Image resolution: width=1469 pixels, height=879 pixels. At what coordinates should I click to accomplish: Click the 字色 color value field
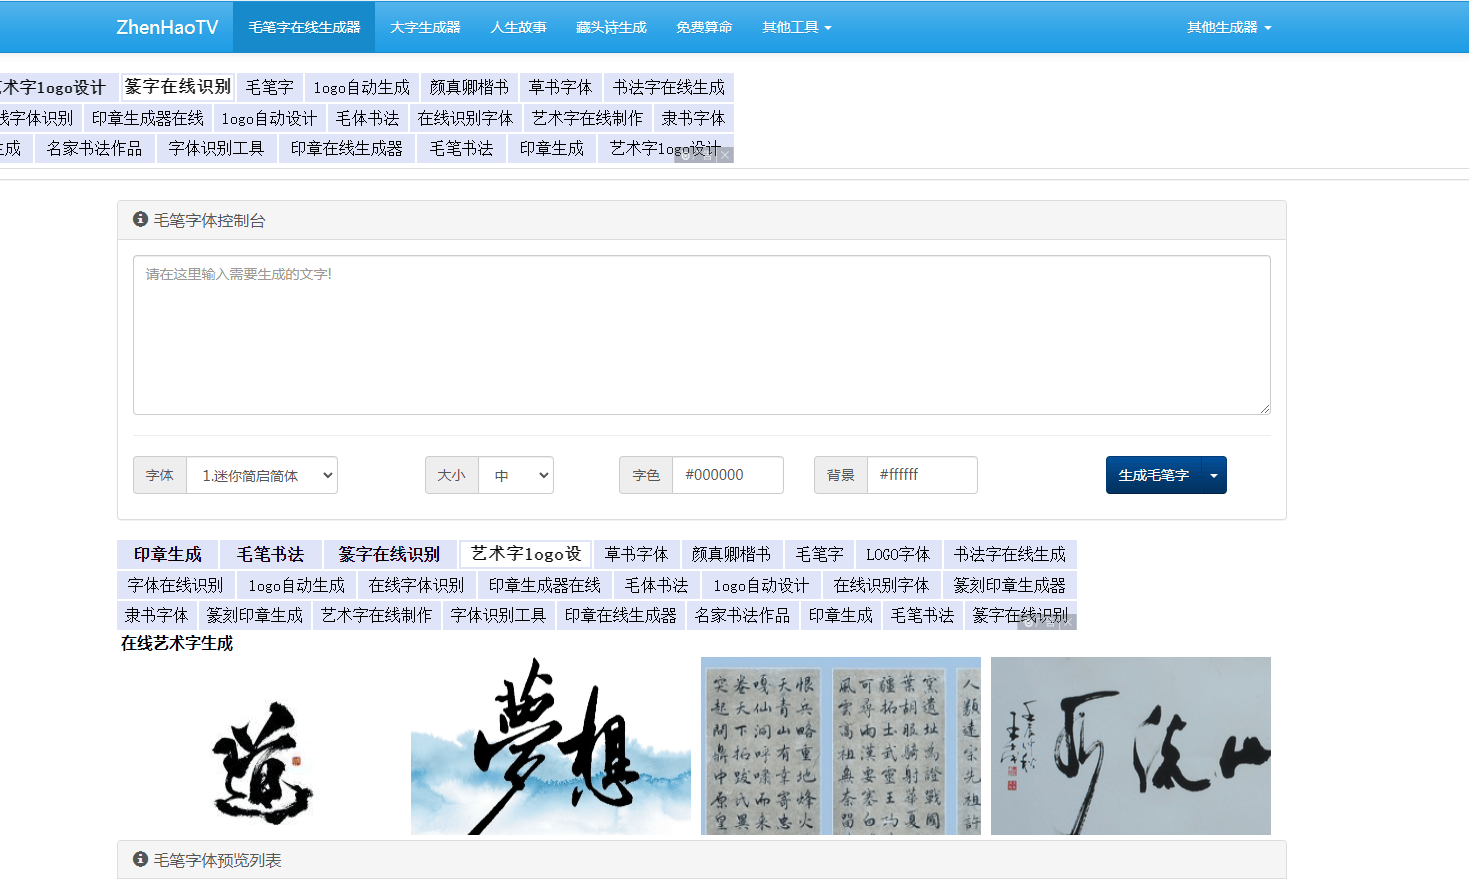(727, 475)
